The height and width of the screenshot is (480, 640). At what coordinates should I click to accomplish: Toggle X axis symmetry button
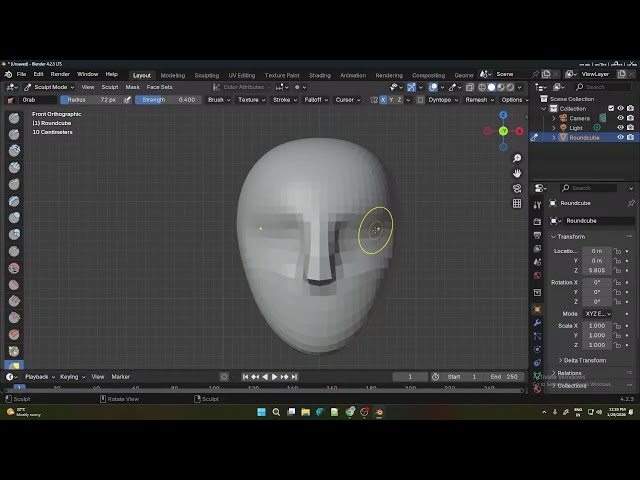(x=383, y=100)
